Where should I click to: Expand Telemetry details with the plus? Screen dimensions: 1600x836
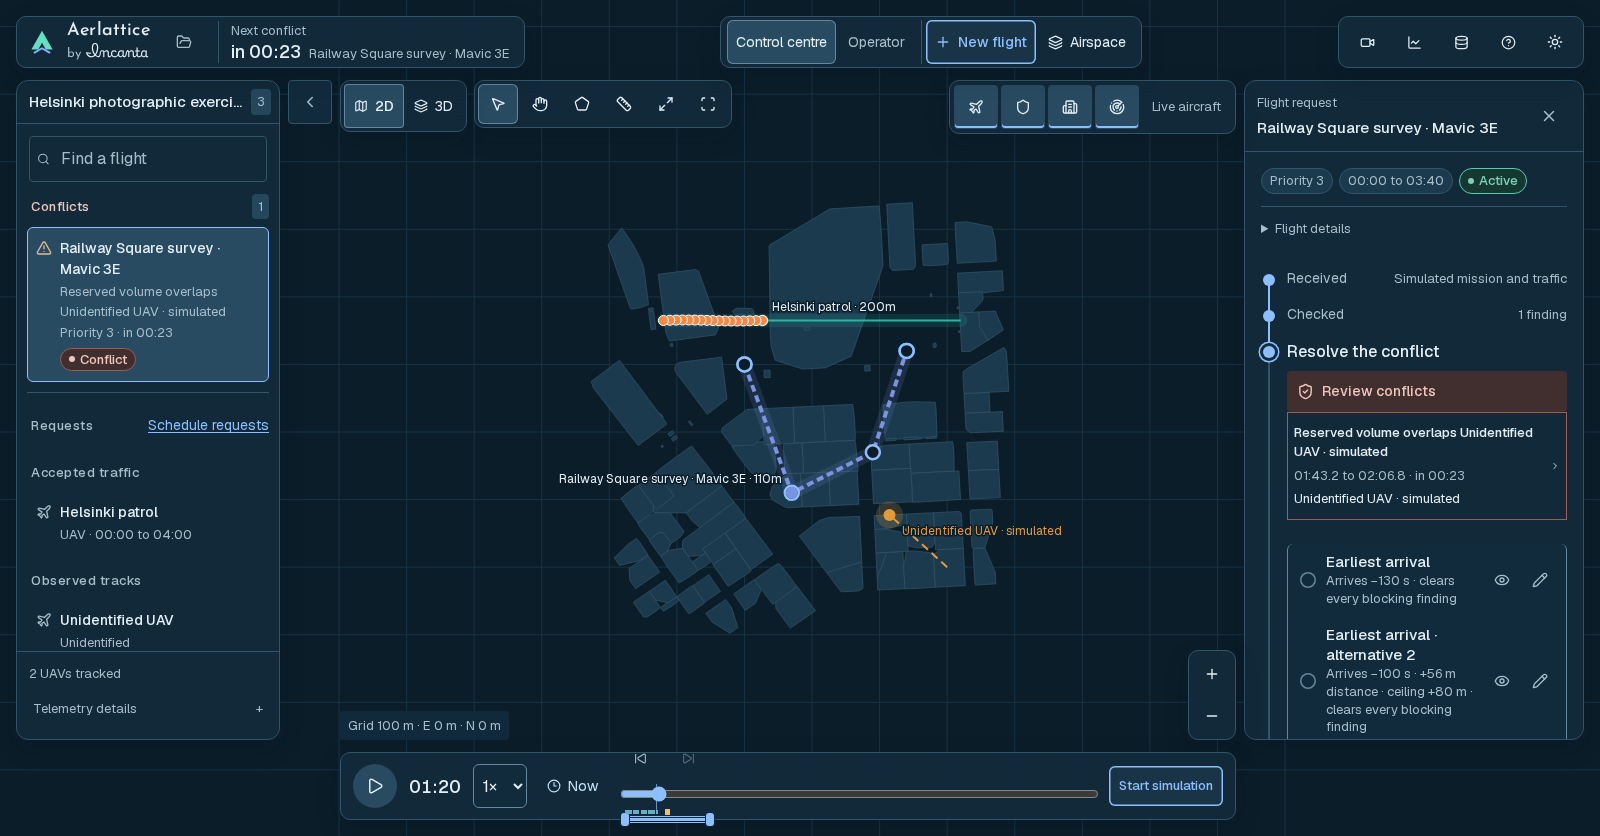[x=259, y=709]
